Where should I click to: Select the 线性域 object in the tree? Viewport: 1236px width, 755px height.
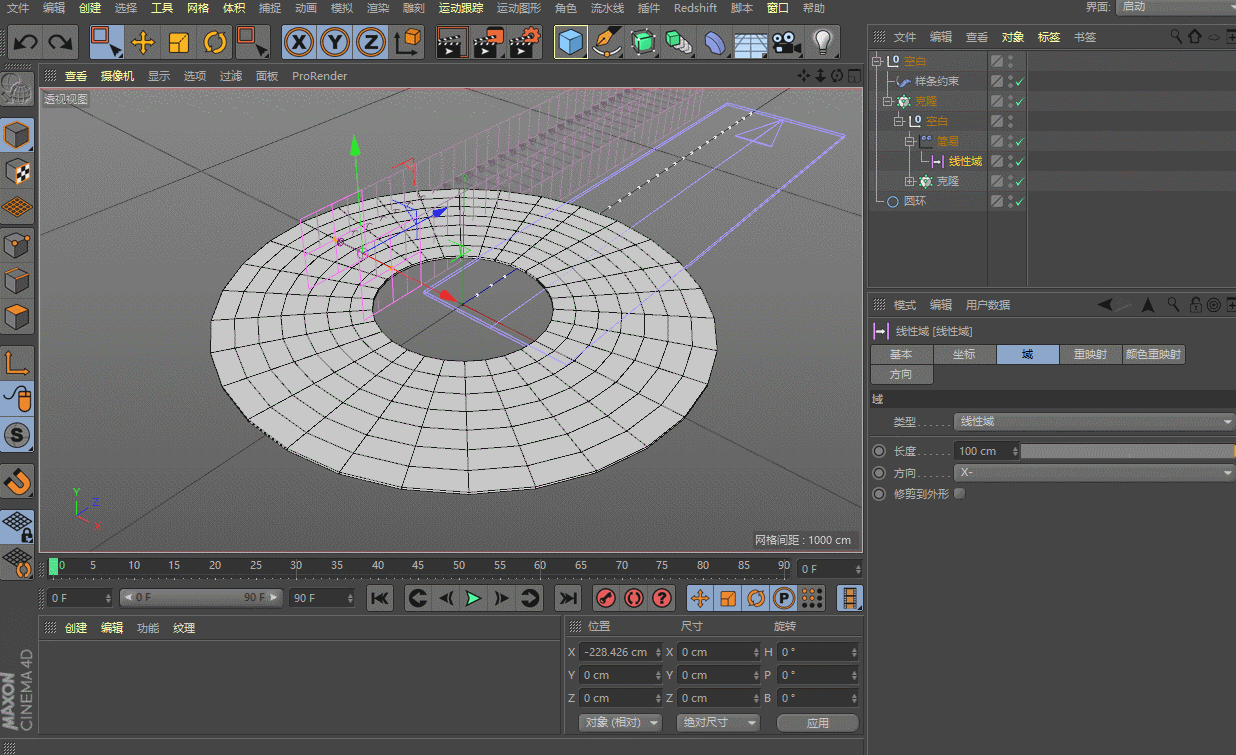coord(965,161)
